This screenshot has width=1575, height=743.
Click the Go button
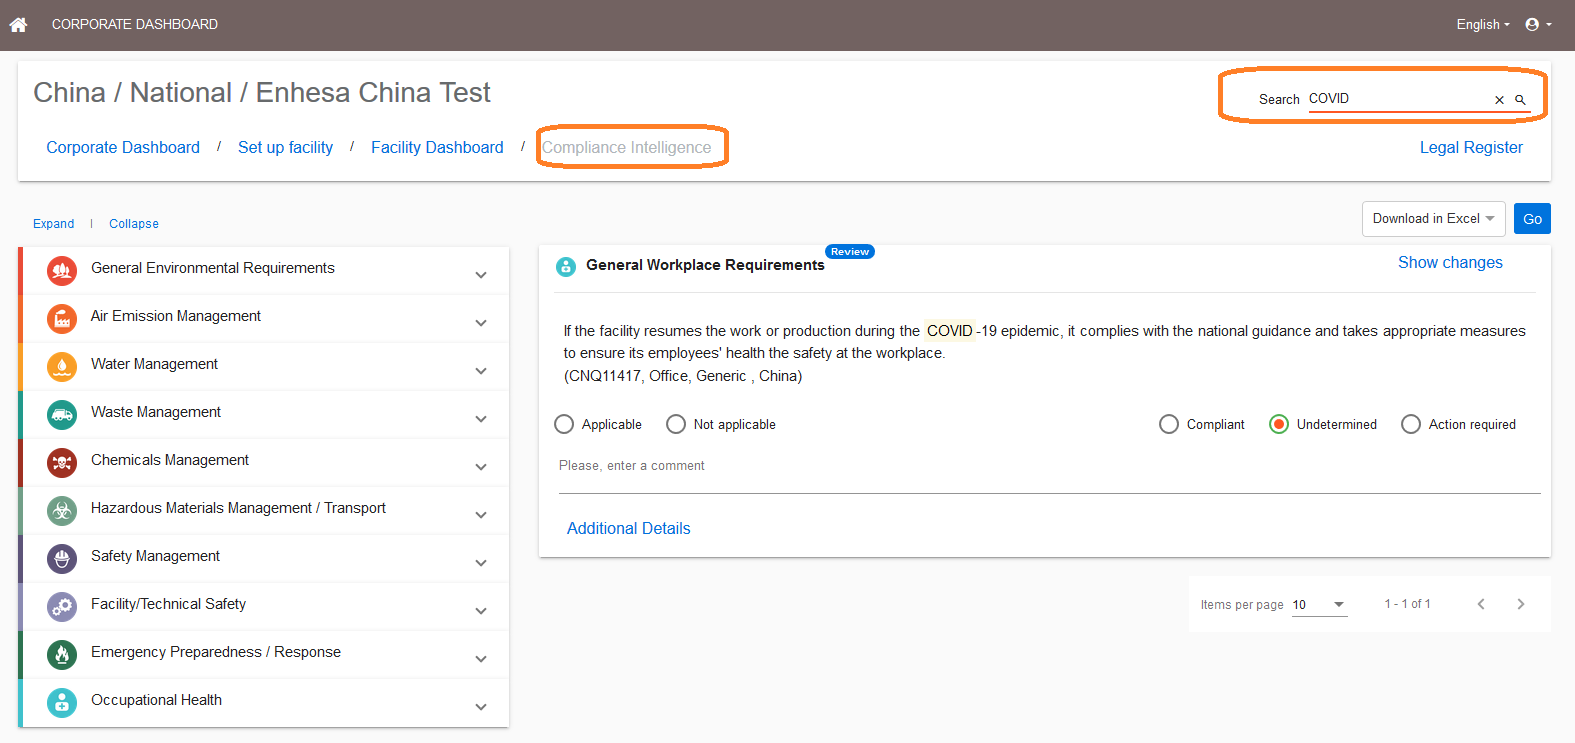coord(1532,219)
